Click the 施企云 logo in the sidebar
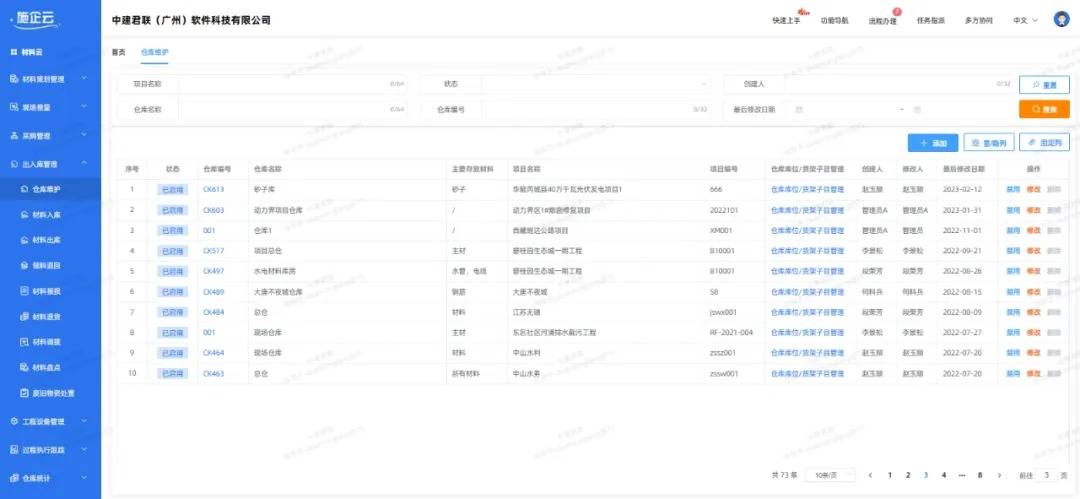 (x=36, y=20)
